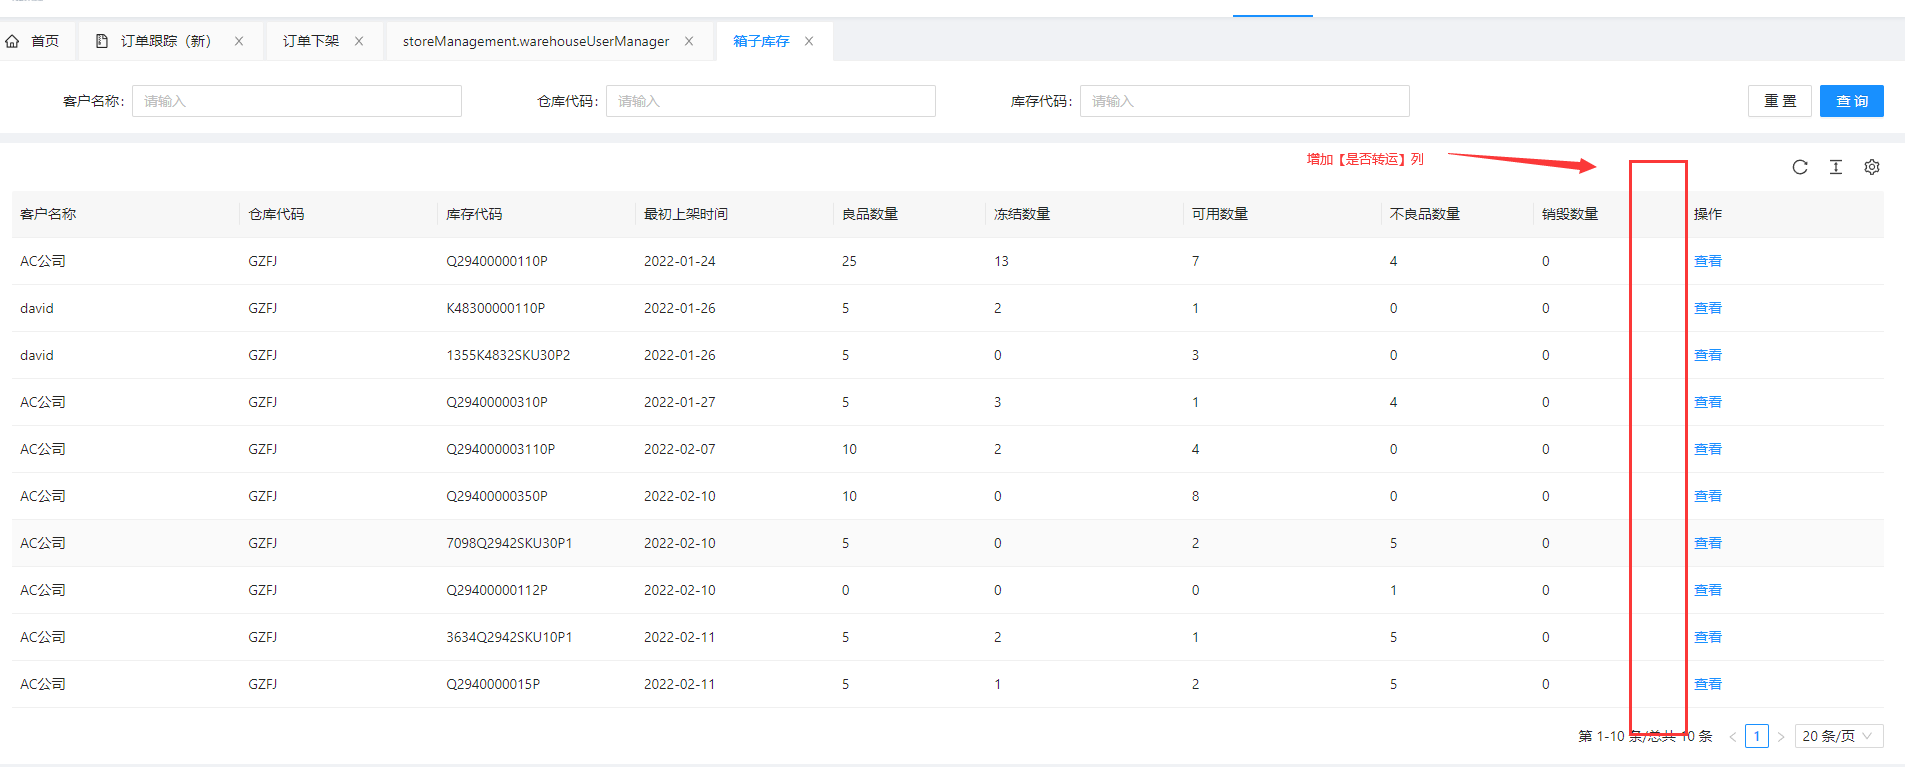Viewport: 1905px width, 767px height.
Task: Click the 重置 reset button
Action: click(1779, 101)
